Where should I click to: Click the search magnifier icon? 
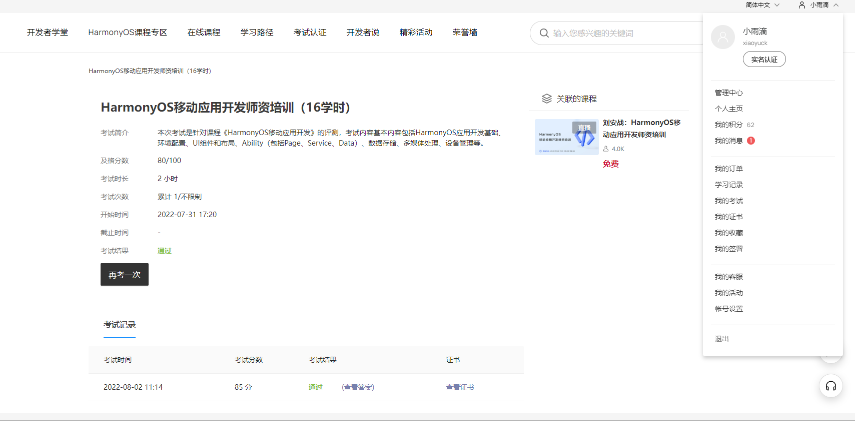point(544,33)
